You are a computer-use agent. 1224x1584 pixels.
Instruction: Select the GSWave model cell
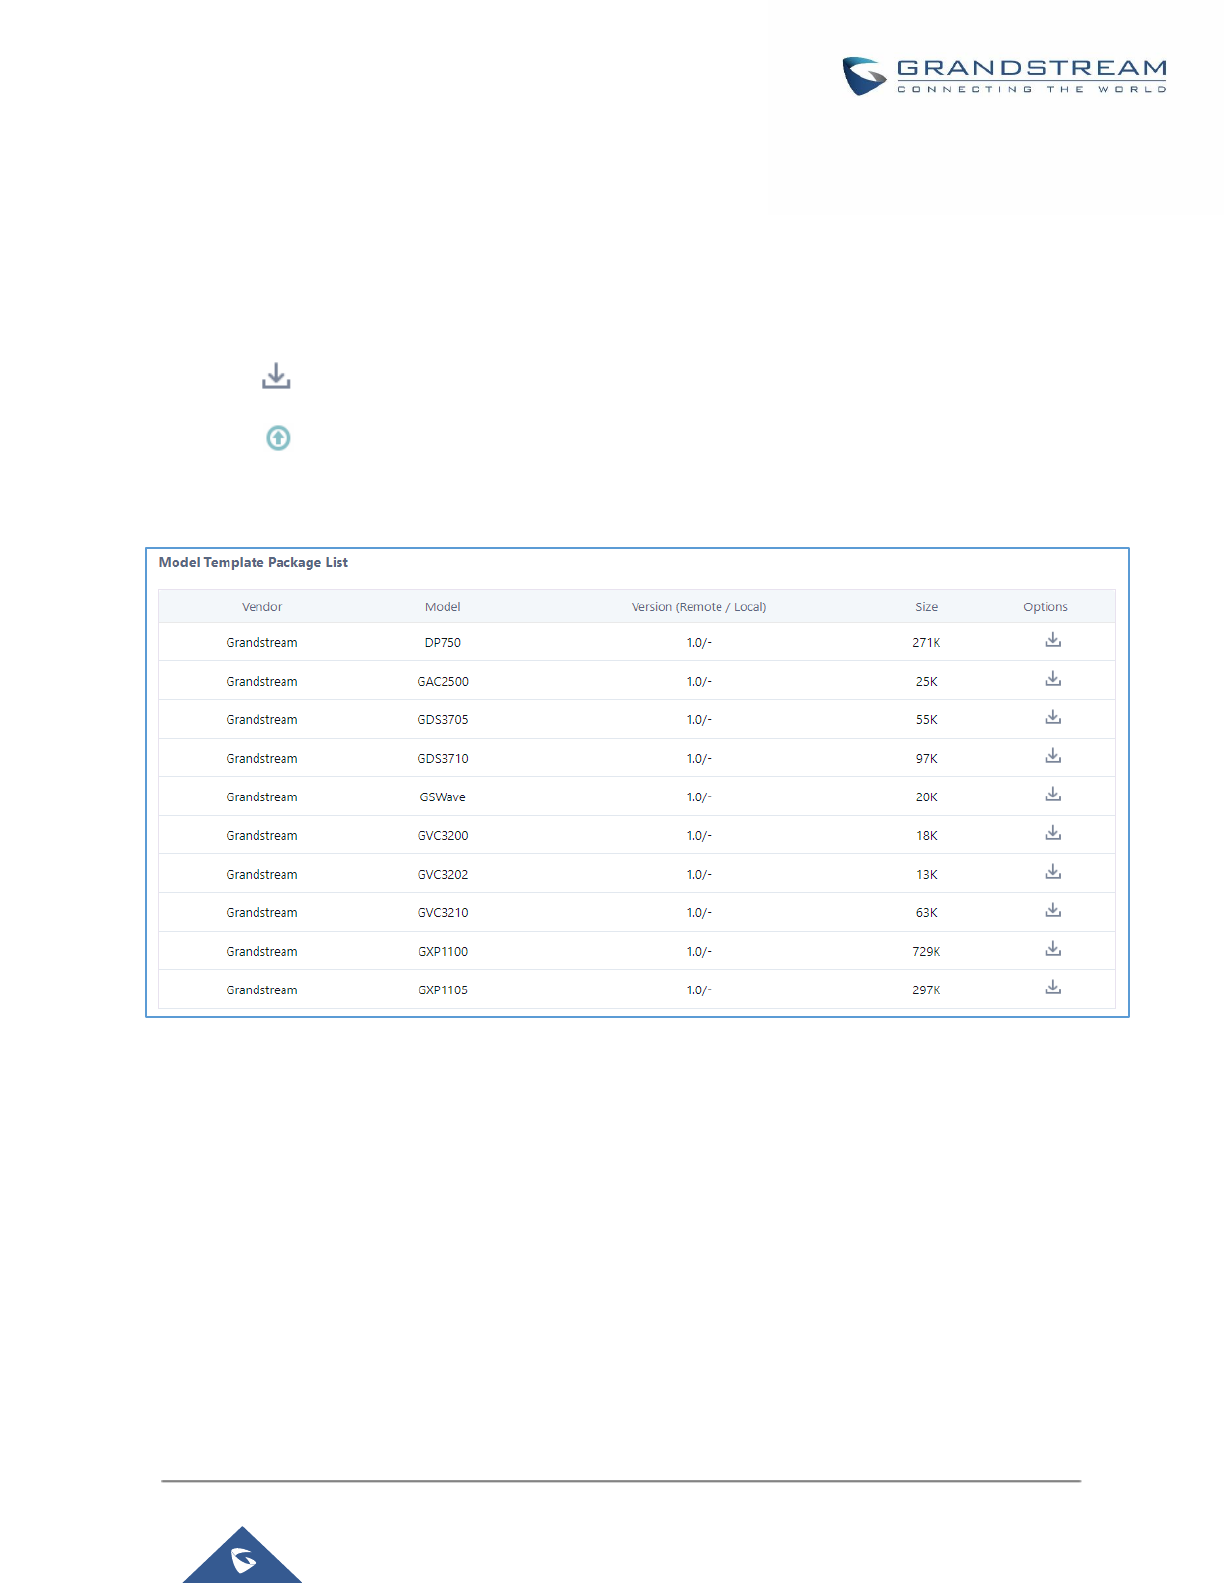pos(443,797)
